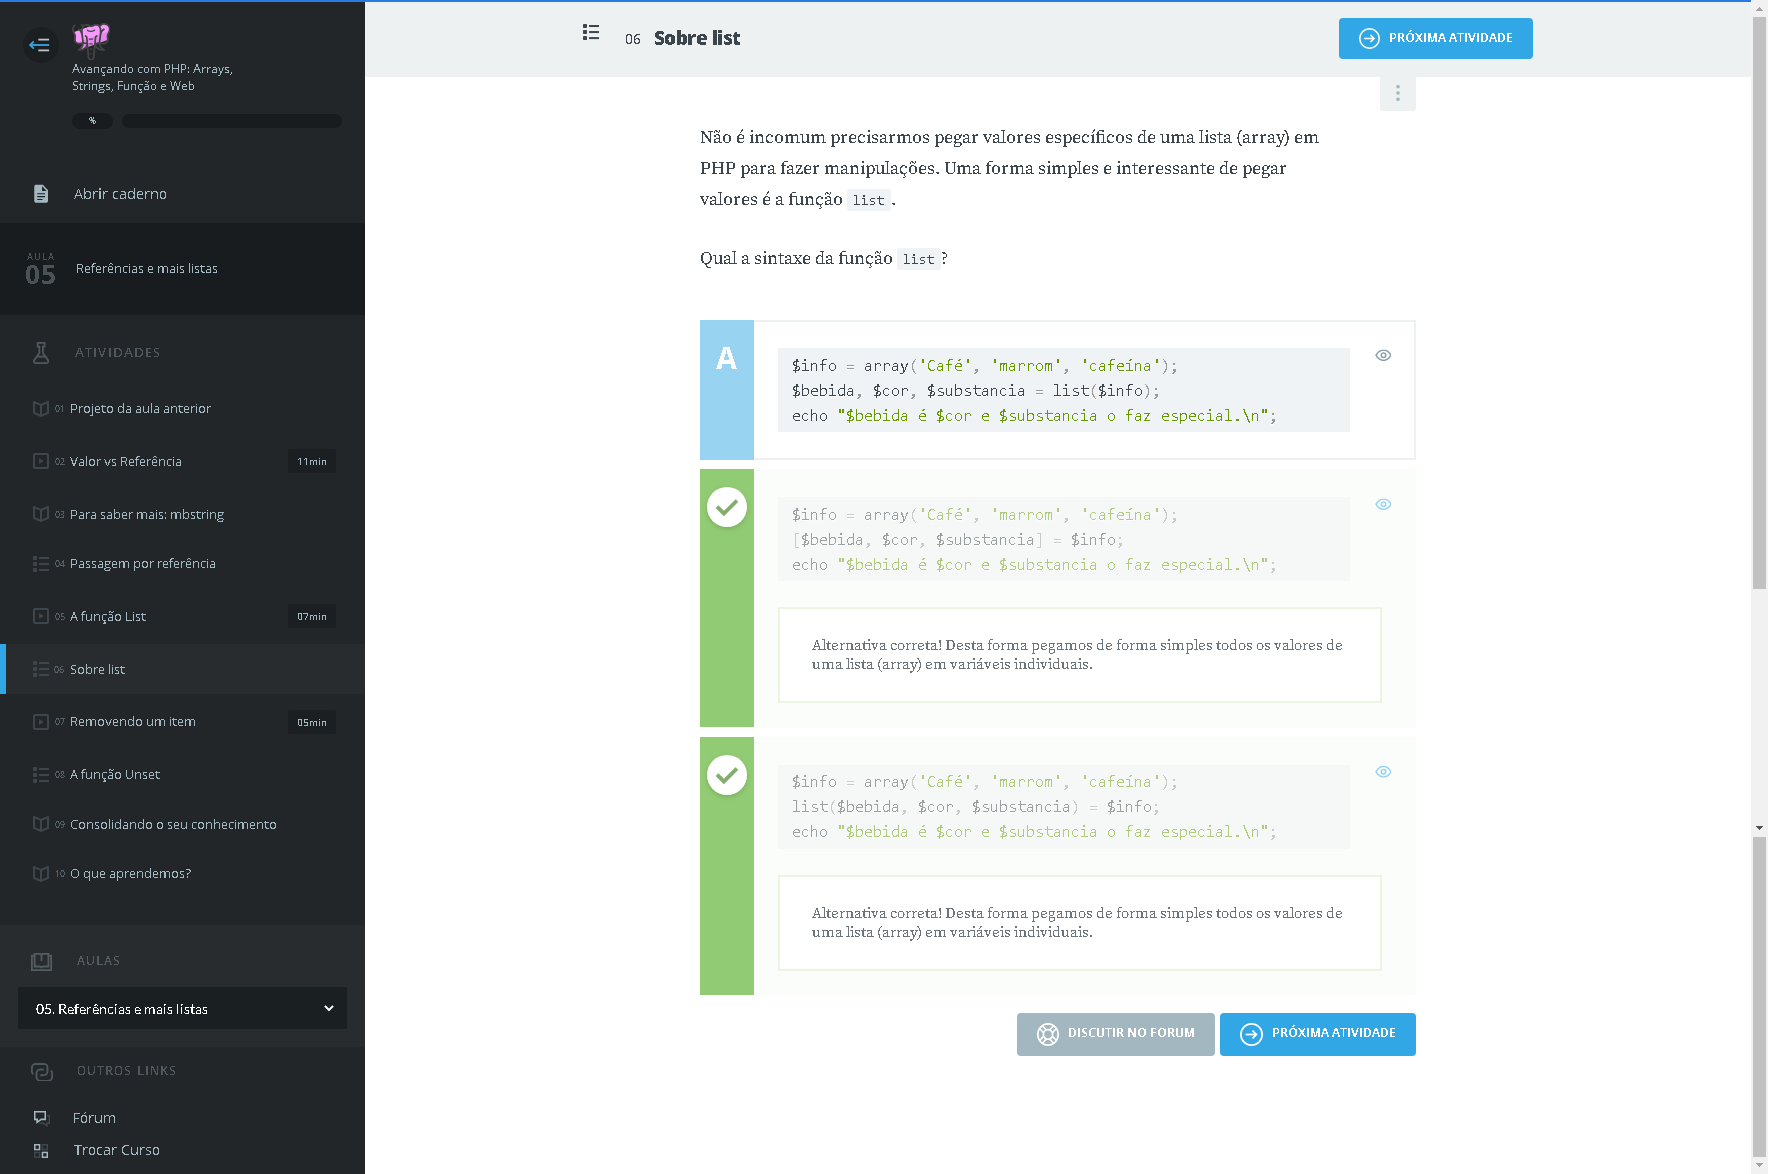Click the Atividades flask icon
1768x1174 pixels.
pyautogui.click(x=41, y=352)
